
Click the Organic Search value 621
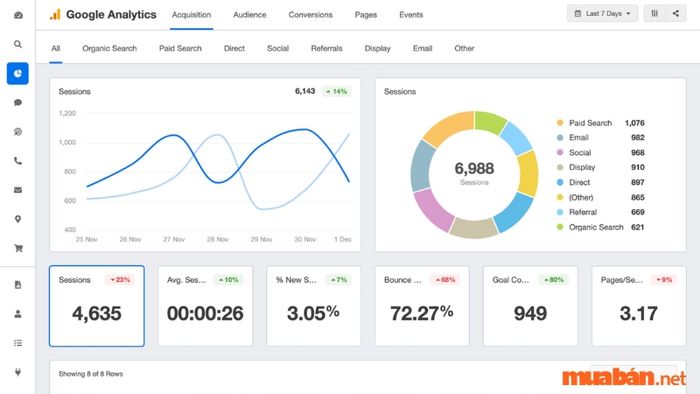tap(638, 227)
